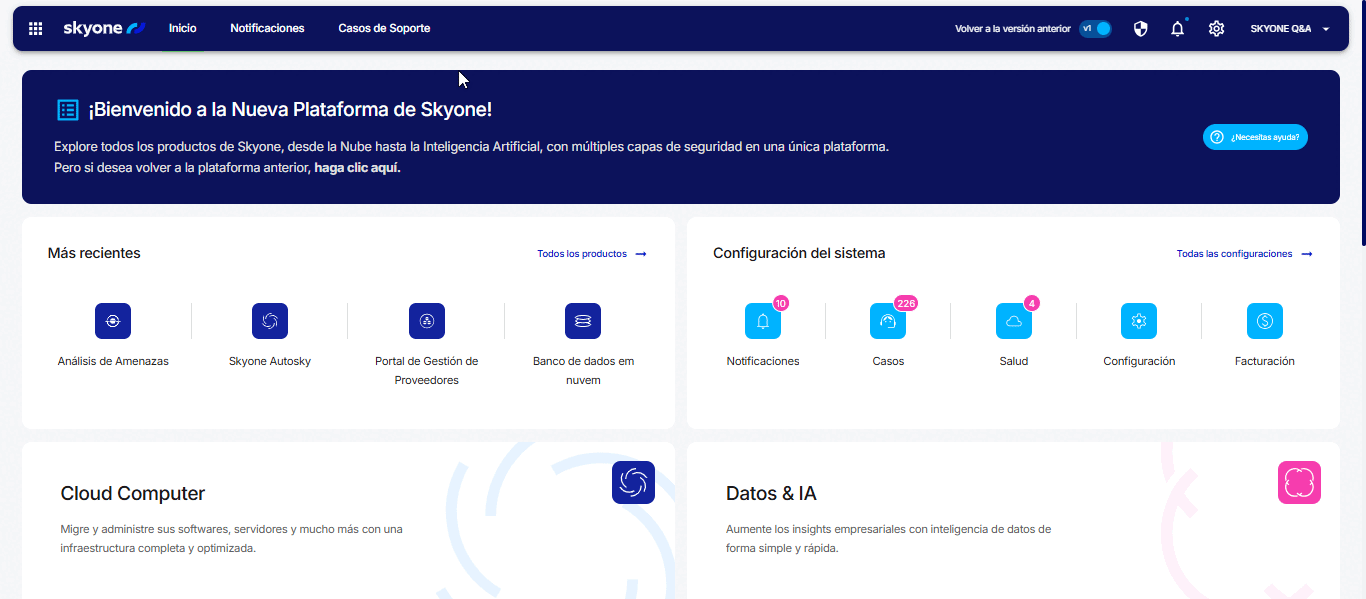The width and height of the screenshot is (1366, 599).
Task: Open Todas las configuraciones link
Action: point(1244,254)
